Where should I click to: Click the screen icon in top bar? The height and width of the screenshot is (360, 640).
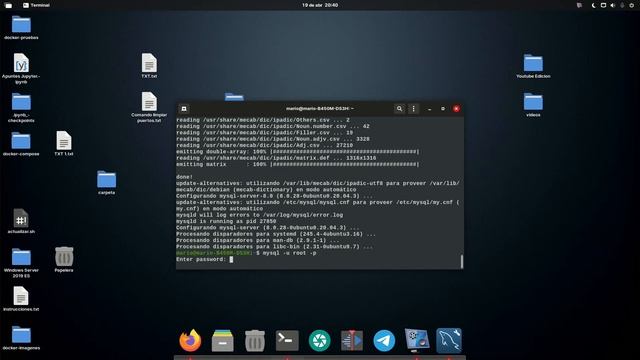click(603, 5)
